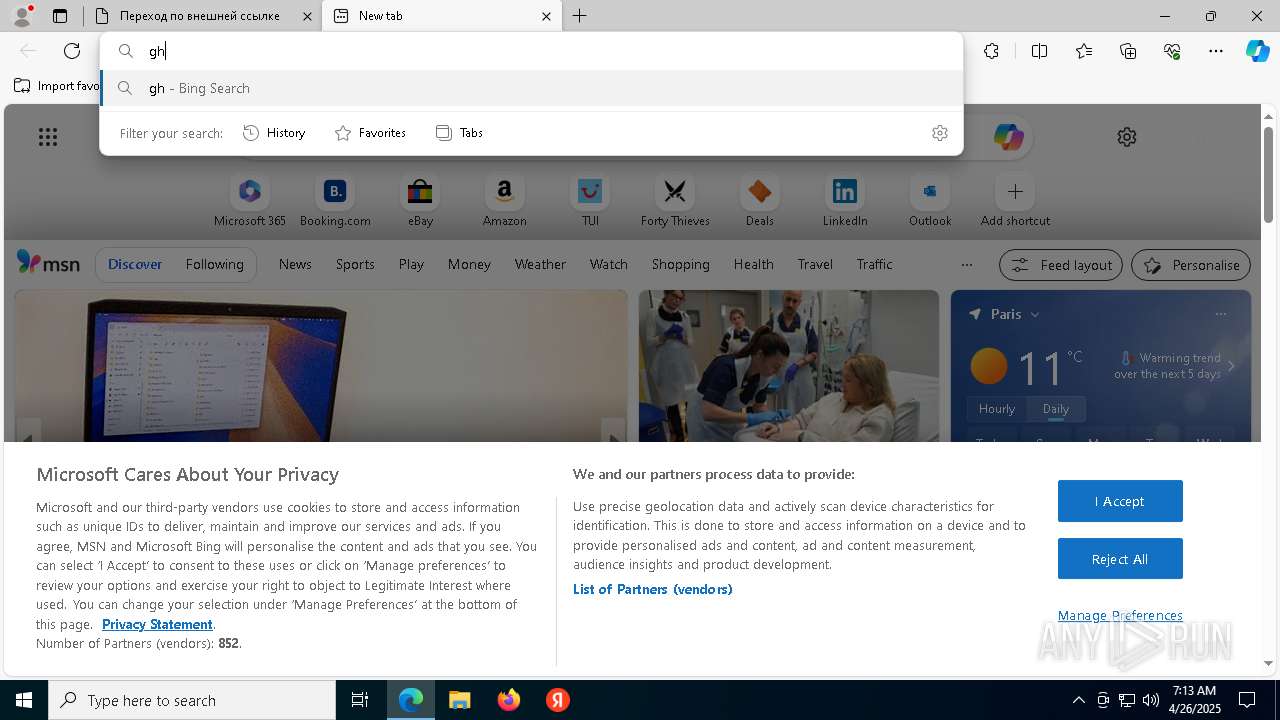
Task: Open Browser essentials heart icon
Action: tap(1172, 51)
